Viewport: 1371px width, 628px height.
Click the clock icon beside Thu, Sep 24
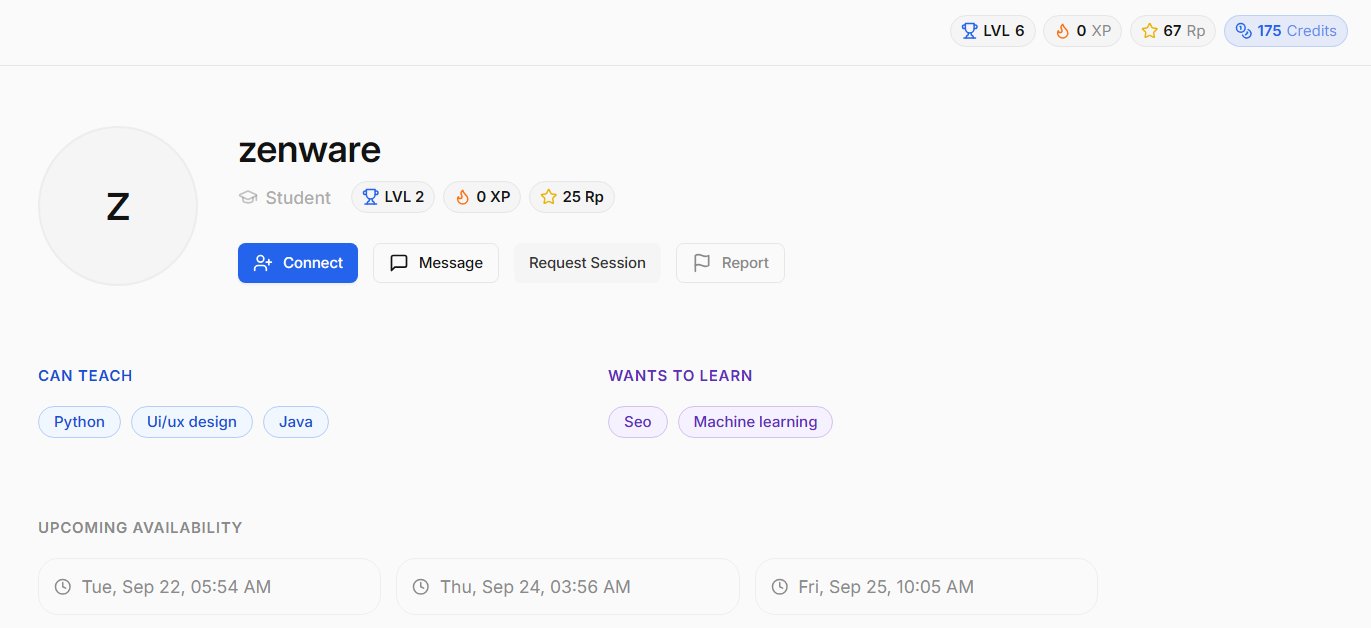tap(420, 587)
